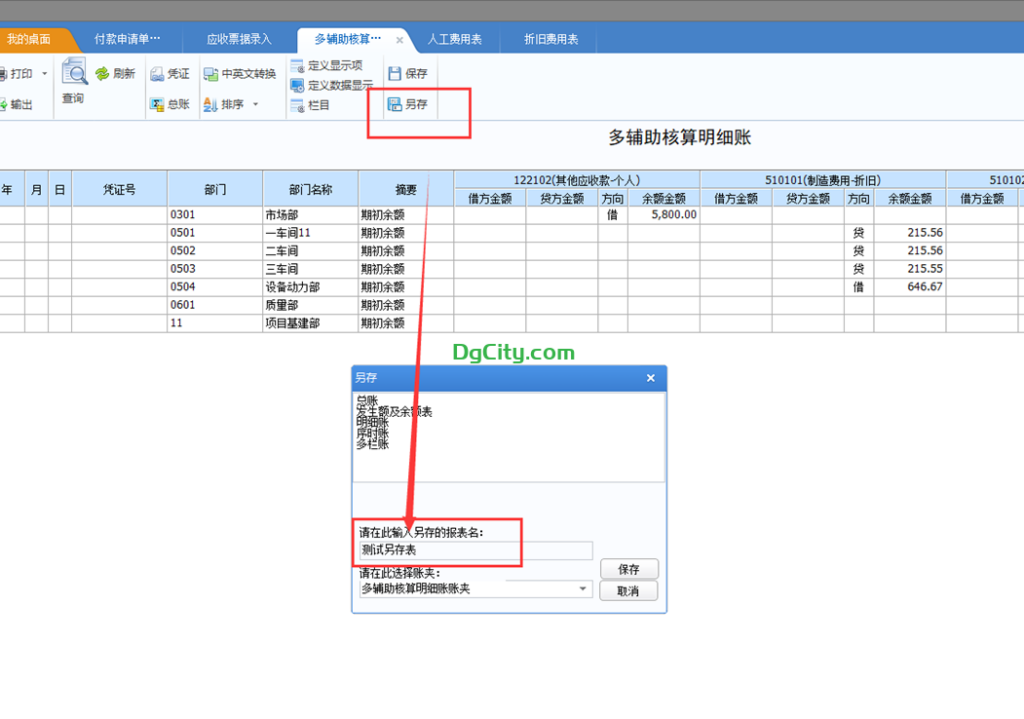1024x719 pixels.
Task: Expand the 排序 sort dropdown arrow
Action: pyautogui.click(x=255, y=104)
